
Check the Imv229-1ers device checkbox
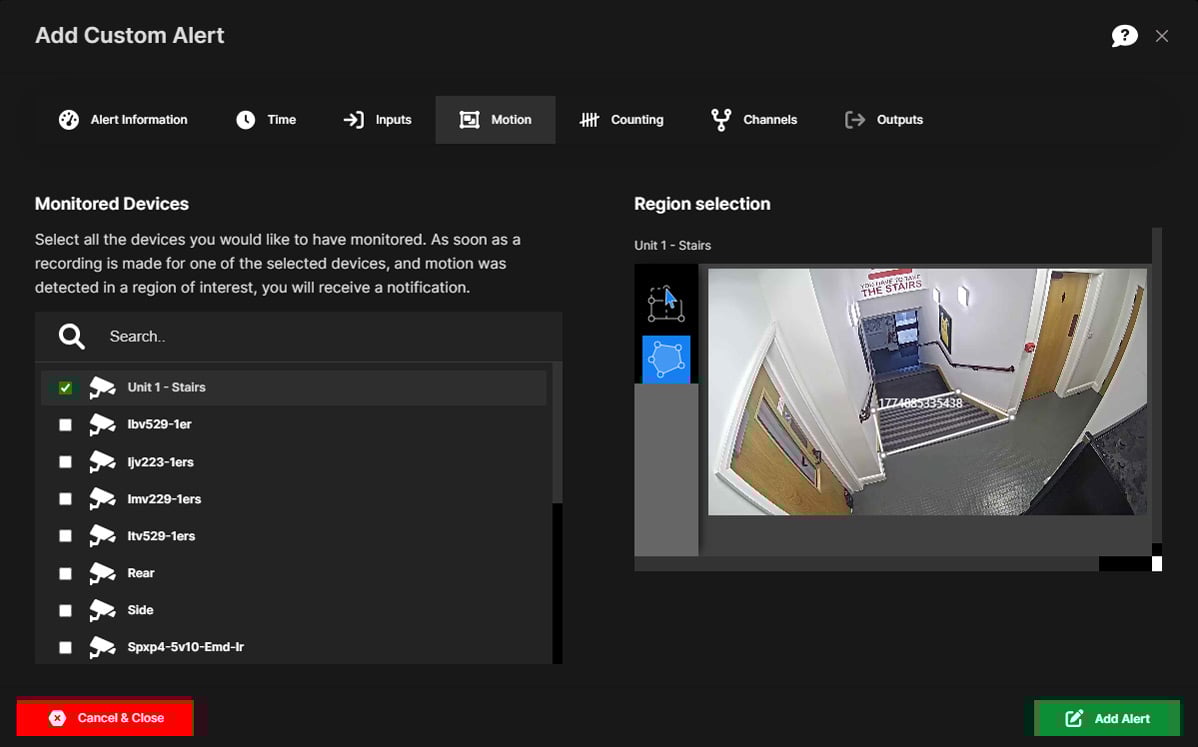[x=66, y=499]
